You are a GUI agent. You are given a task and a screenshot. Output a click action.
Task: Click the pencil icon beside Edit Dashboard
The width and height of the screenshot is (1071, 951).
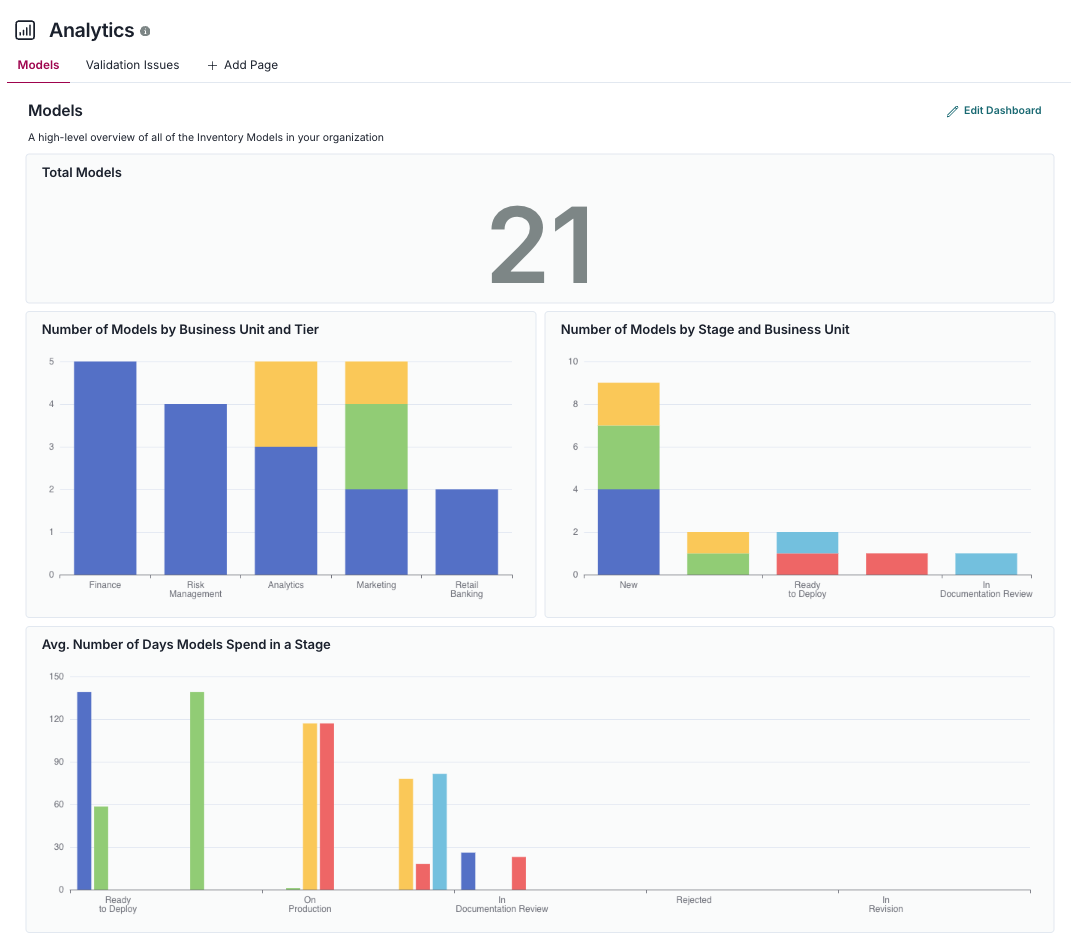pyautogui.click(x=952, y=111)
